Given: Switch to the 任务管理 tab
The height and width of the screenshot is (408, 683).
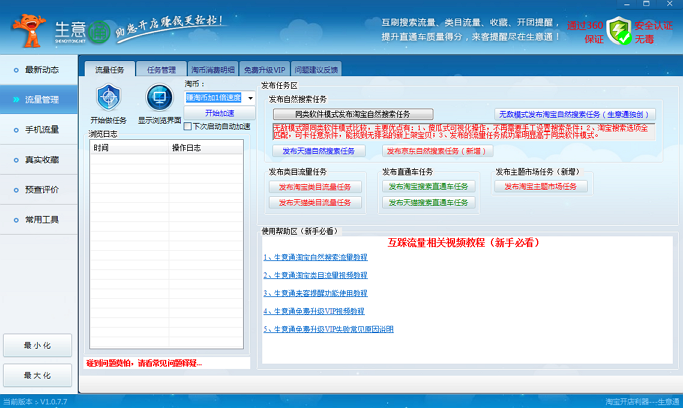Looking at the screenshot, I should pyautogui.click(x=161, y=70).
